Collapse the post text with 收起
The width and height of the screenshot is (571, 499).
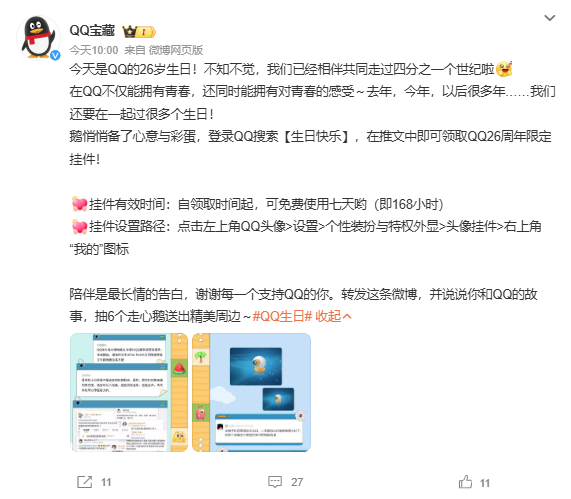pyautogui.click(x=333, y=316)
